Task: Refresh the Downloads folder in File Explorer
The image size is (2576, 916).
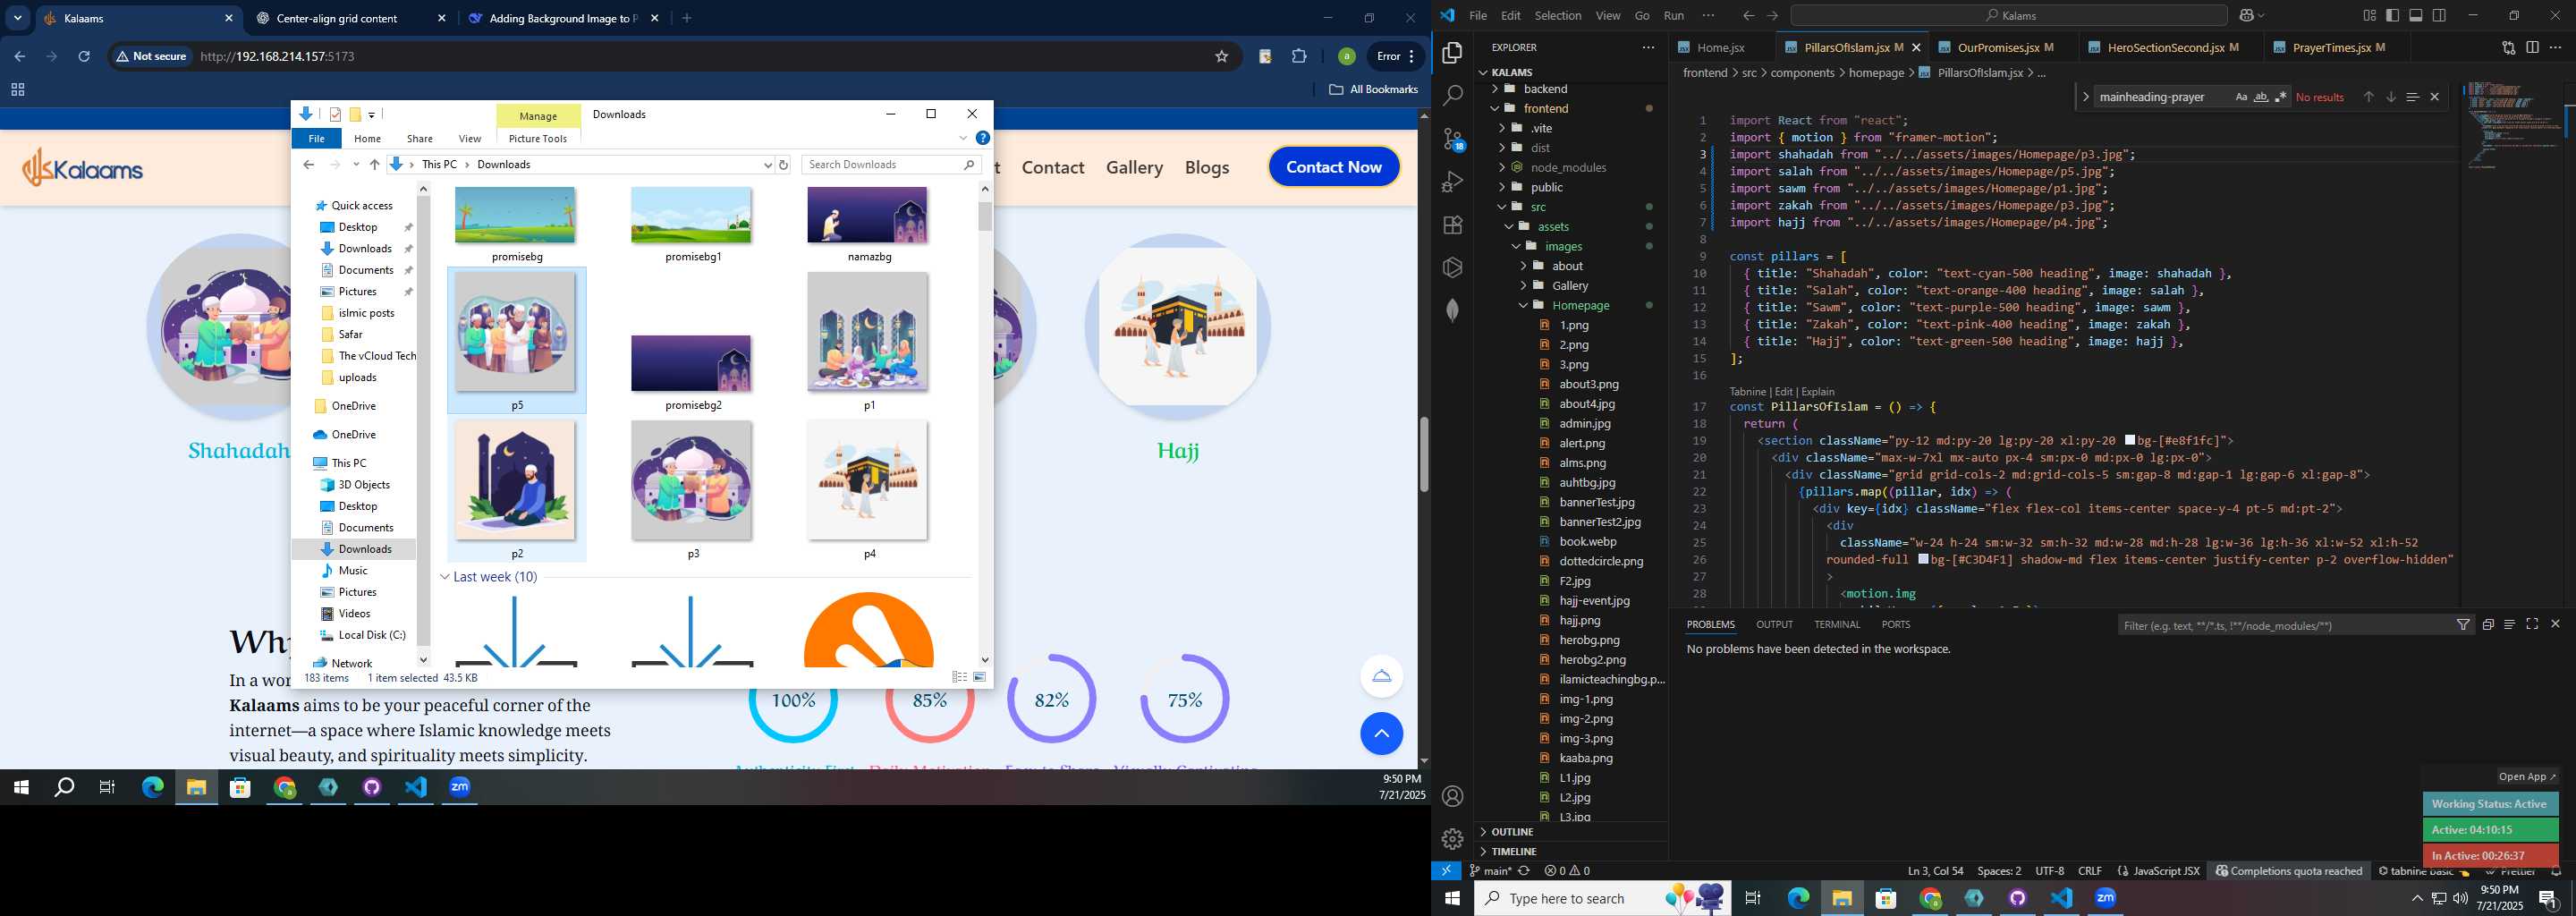Action: point(784,165)
